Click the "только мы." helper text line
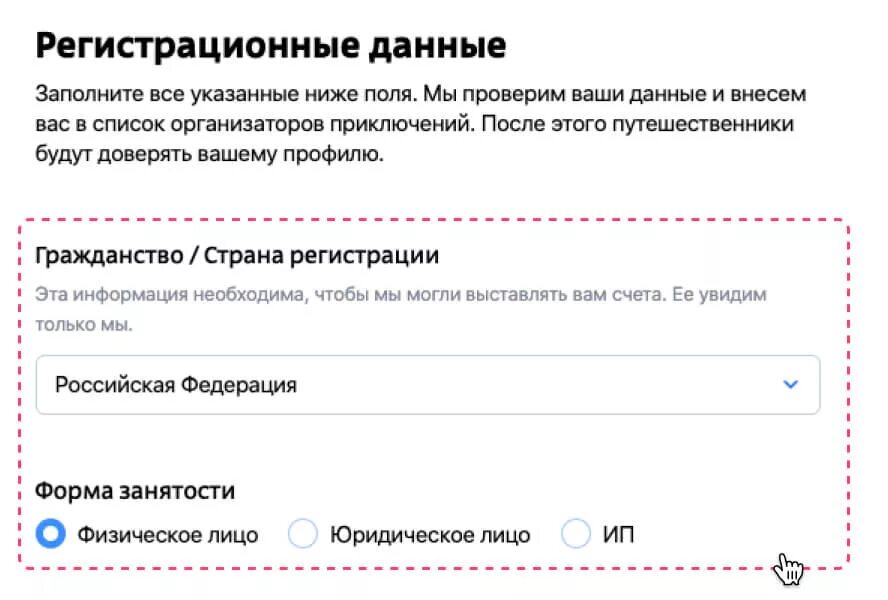The image size is (888, 600). coord(84,325)
